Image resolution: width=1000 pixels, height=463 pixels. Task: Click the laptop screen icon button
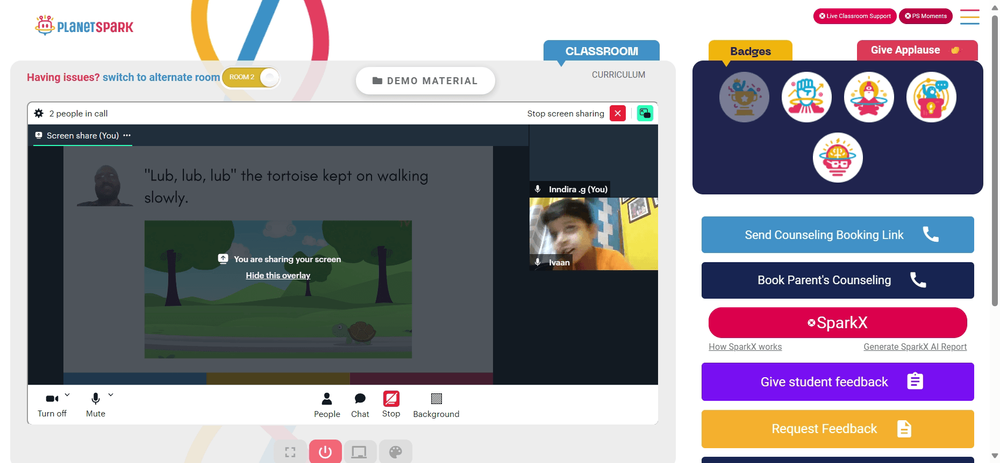pos(360,452)
